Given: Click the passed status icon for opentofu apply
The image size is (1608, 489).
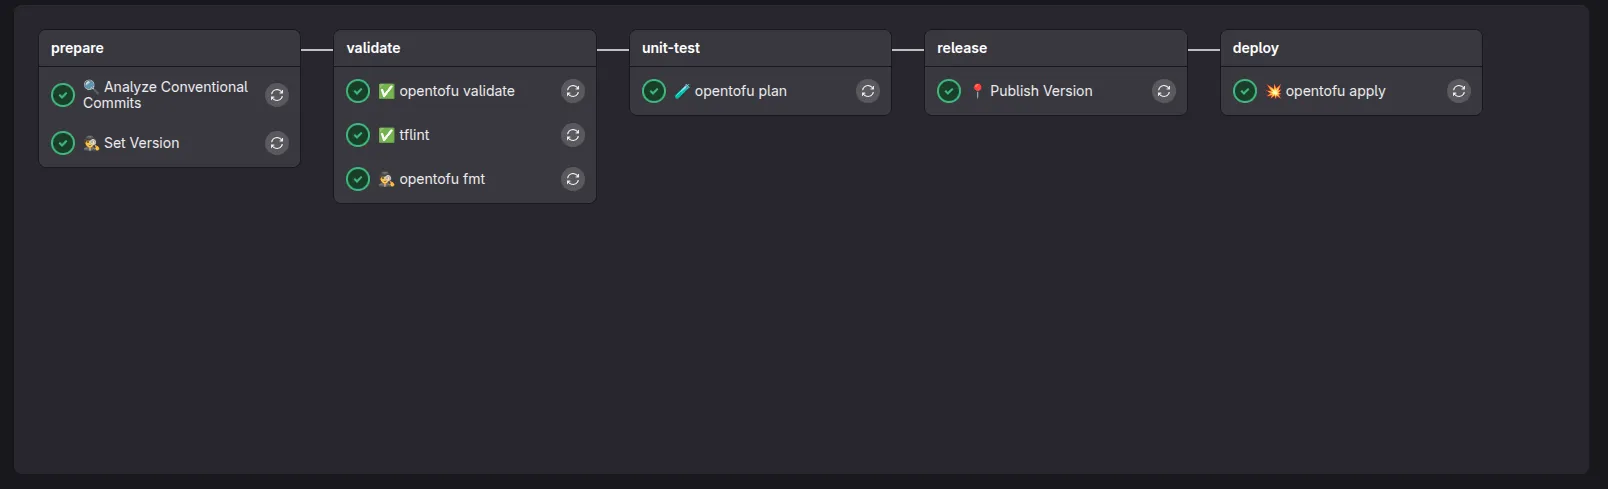Looking at the screenshot, I should 1245,91.
